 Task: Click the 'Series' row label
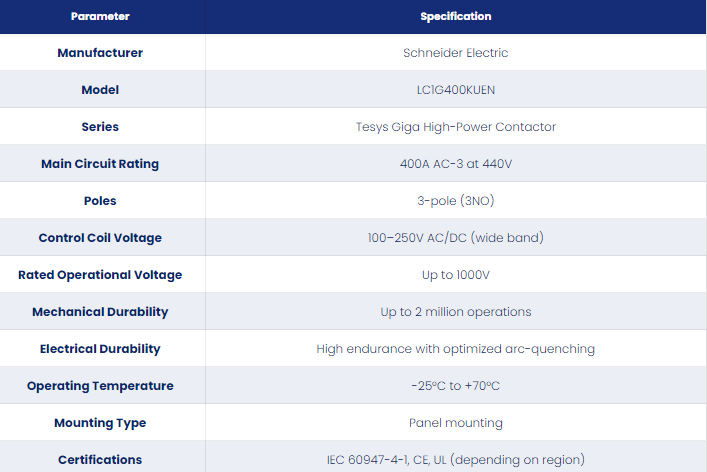click(x=100, y=127)
